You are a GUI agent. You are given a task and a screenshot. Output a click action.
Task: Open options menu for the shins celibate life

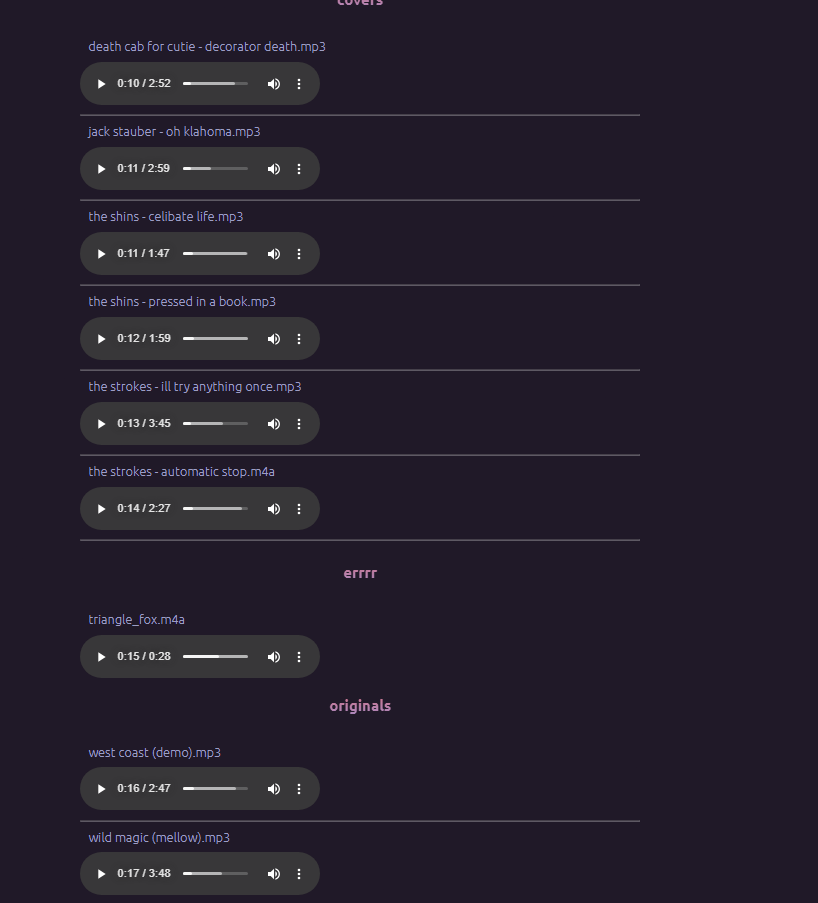(x=299, y=254)
